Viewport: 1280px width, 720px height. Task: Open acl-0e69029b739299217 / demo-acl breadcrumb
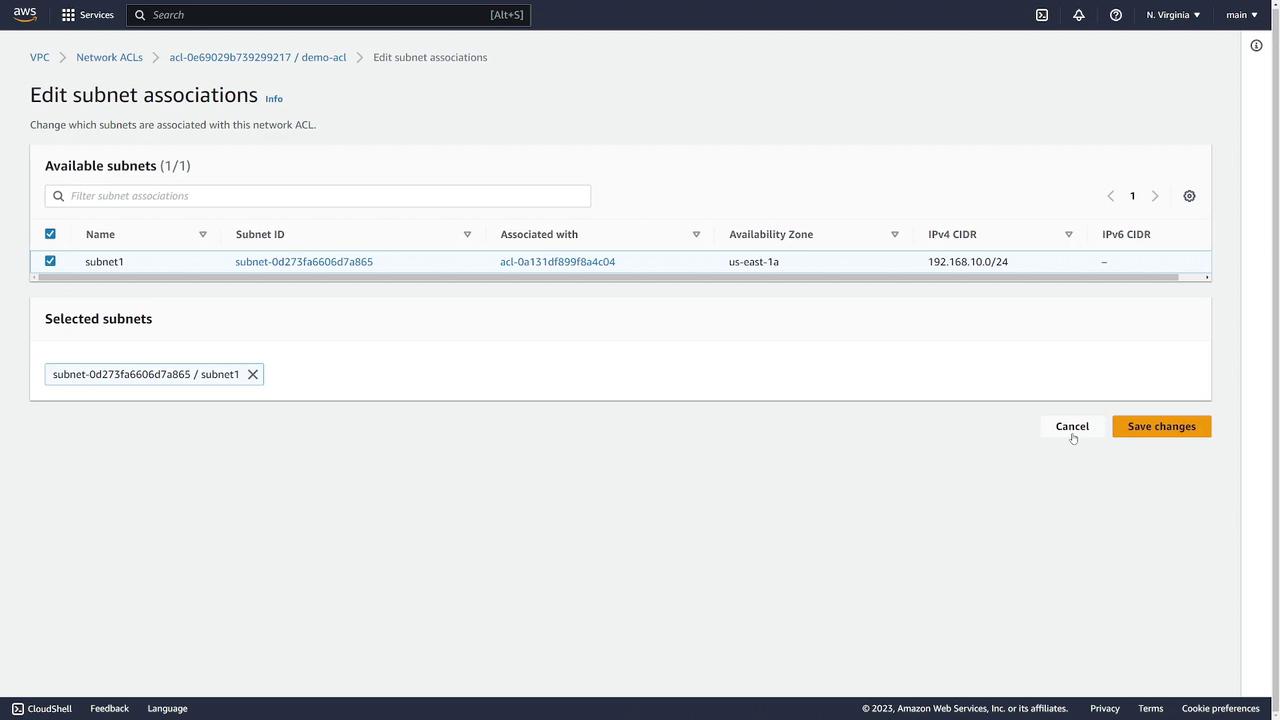point(258,57)
